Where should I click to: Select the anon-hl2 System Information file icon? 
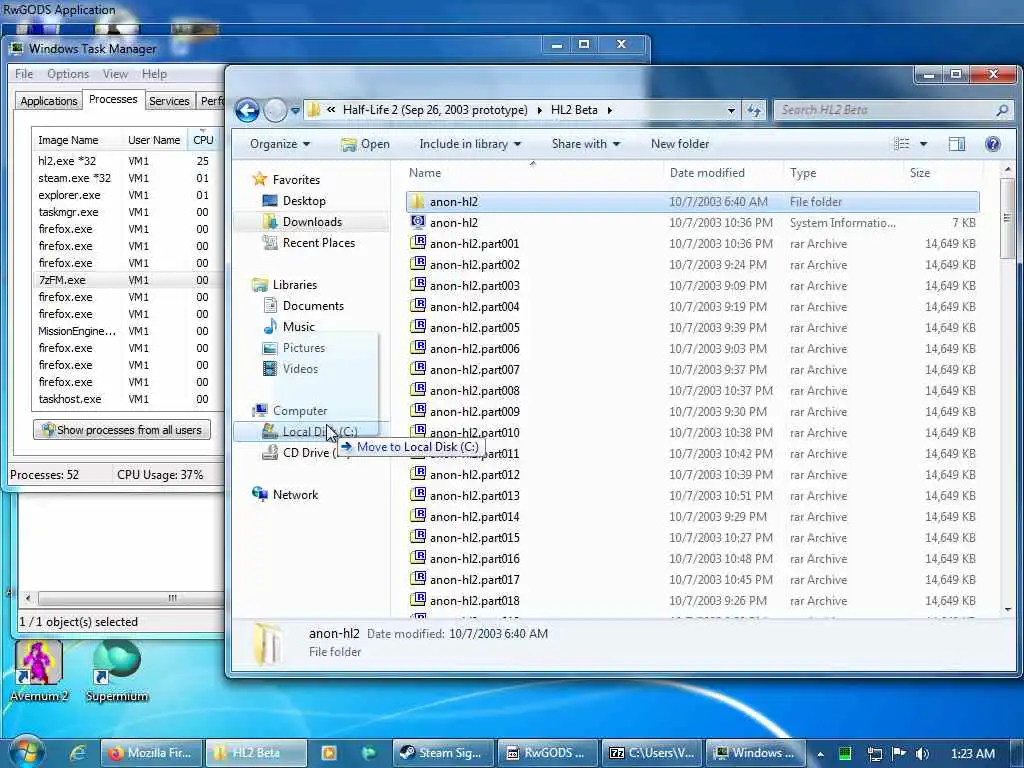tap(418, 222)
